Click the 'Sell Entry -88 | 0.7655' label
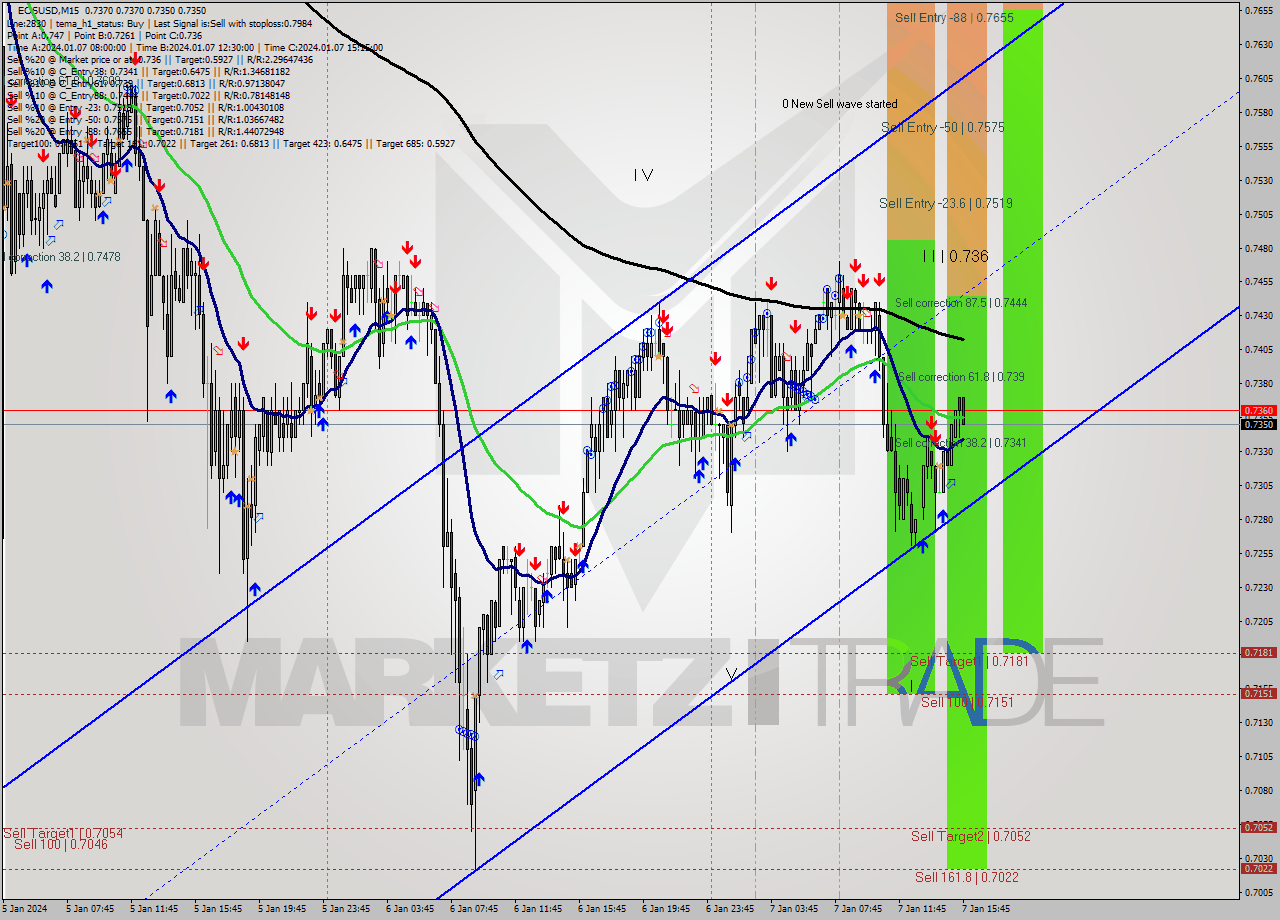The width and height of the screenshot is (1280, 920). [954, 18]
